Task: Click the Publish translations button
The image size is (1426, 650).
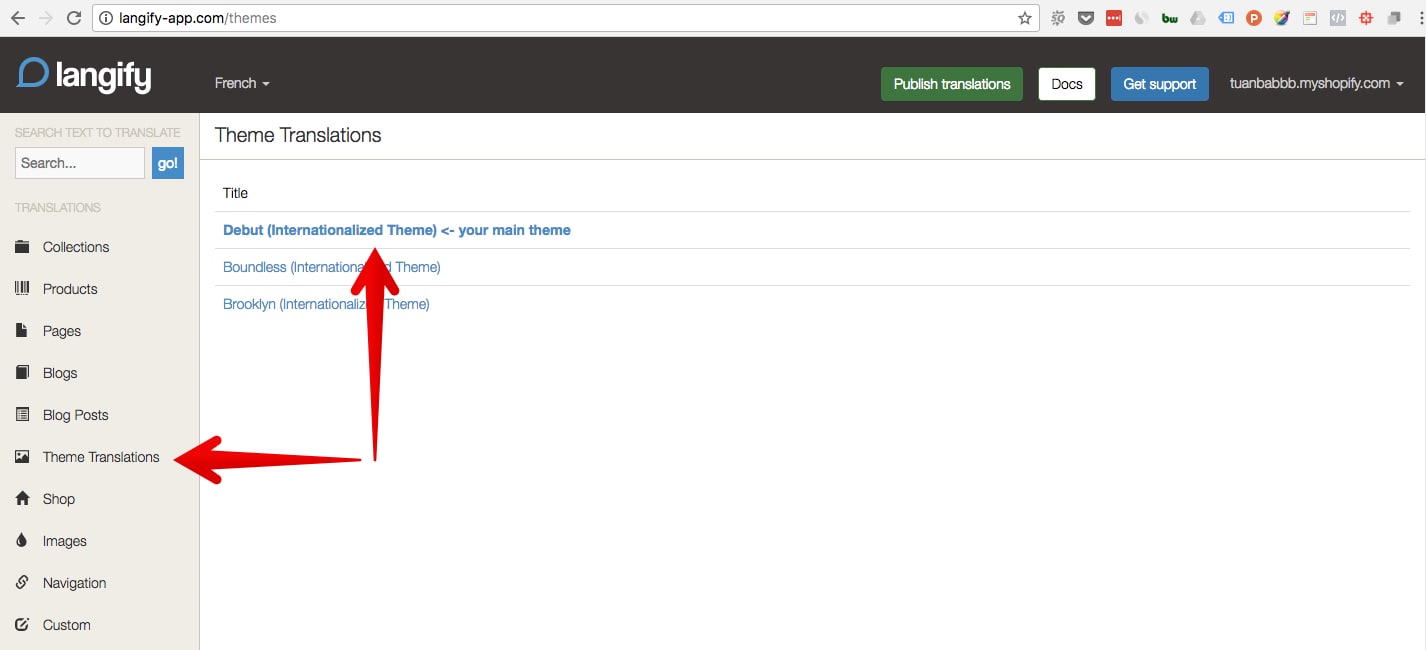Action: (x=951, y=84)
